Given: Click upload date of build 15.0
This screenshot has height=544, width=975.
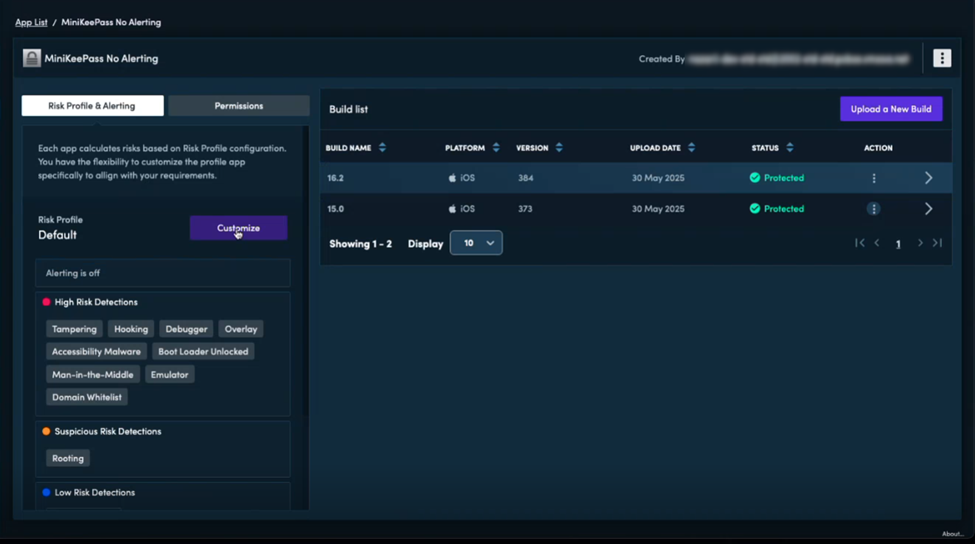Looking at the screenshot, I should click(x=658, y=209).
